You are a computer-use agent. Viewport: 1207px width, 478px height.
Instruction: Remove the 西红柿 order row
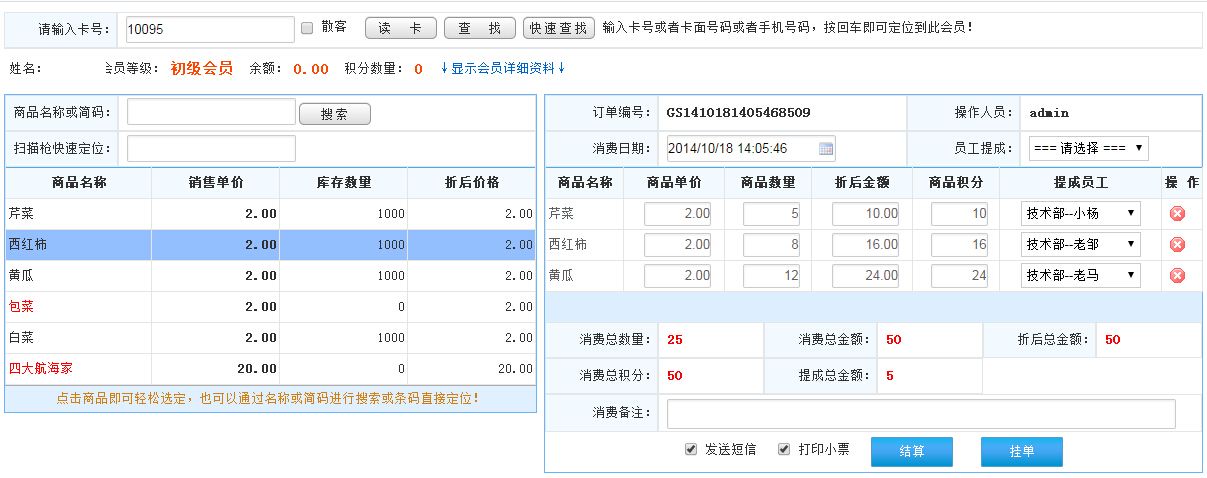[1177, 244]
